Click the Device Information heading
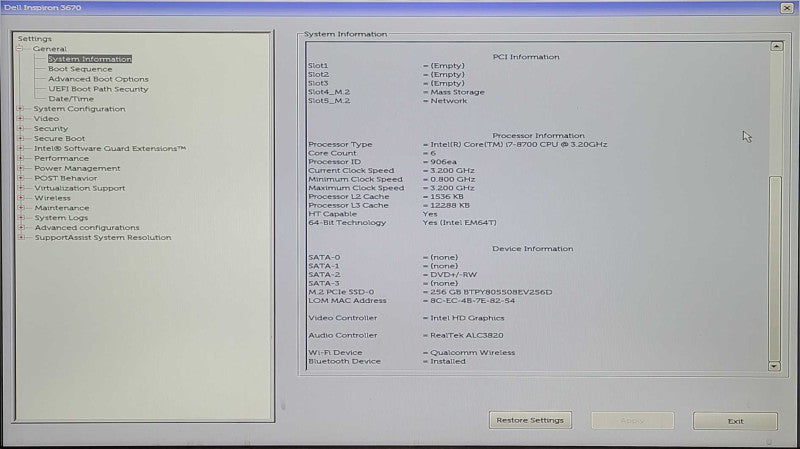Image resolution: width=800 pixels, height=449 pixels. (532, 249)
